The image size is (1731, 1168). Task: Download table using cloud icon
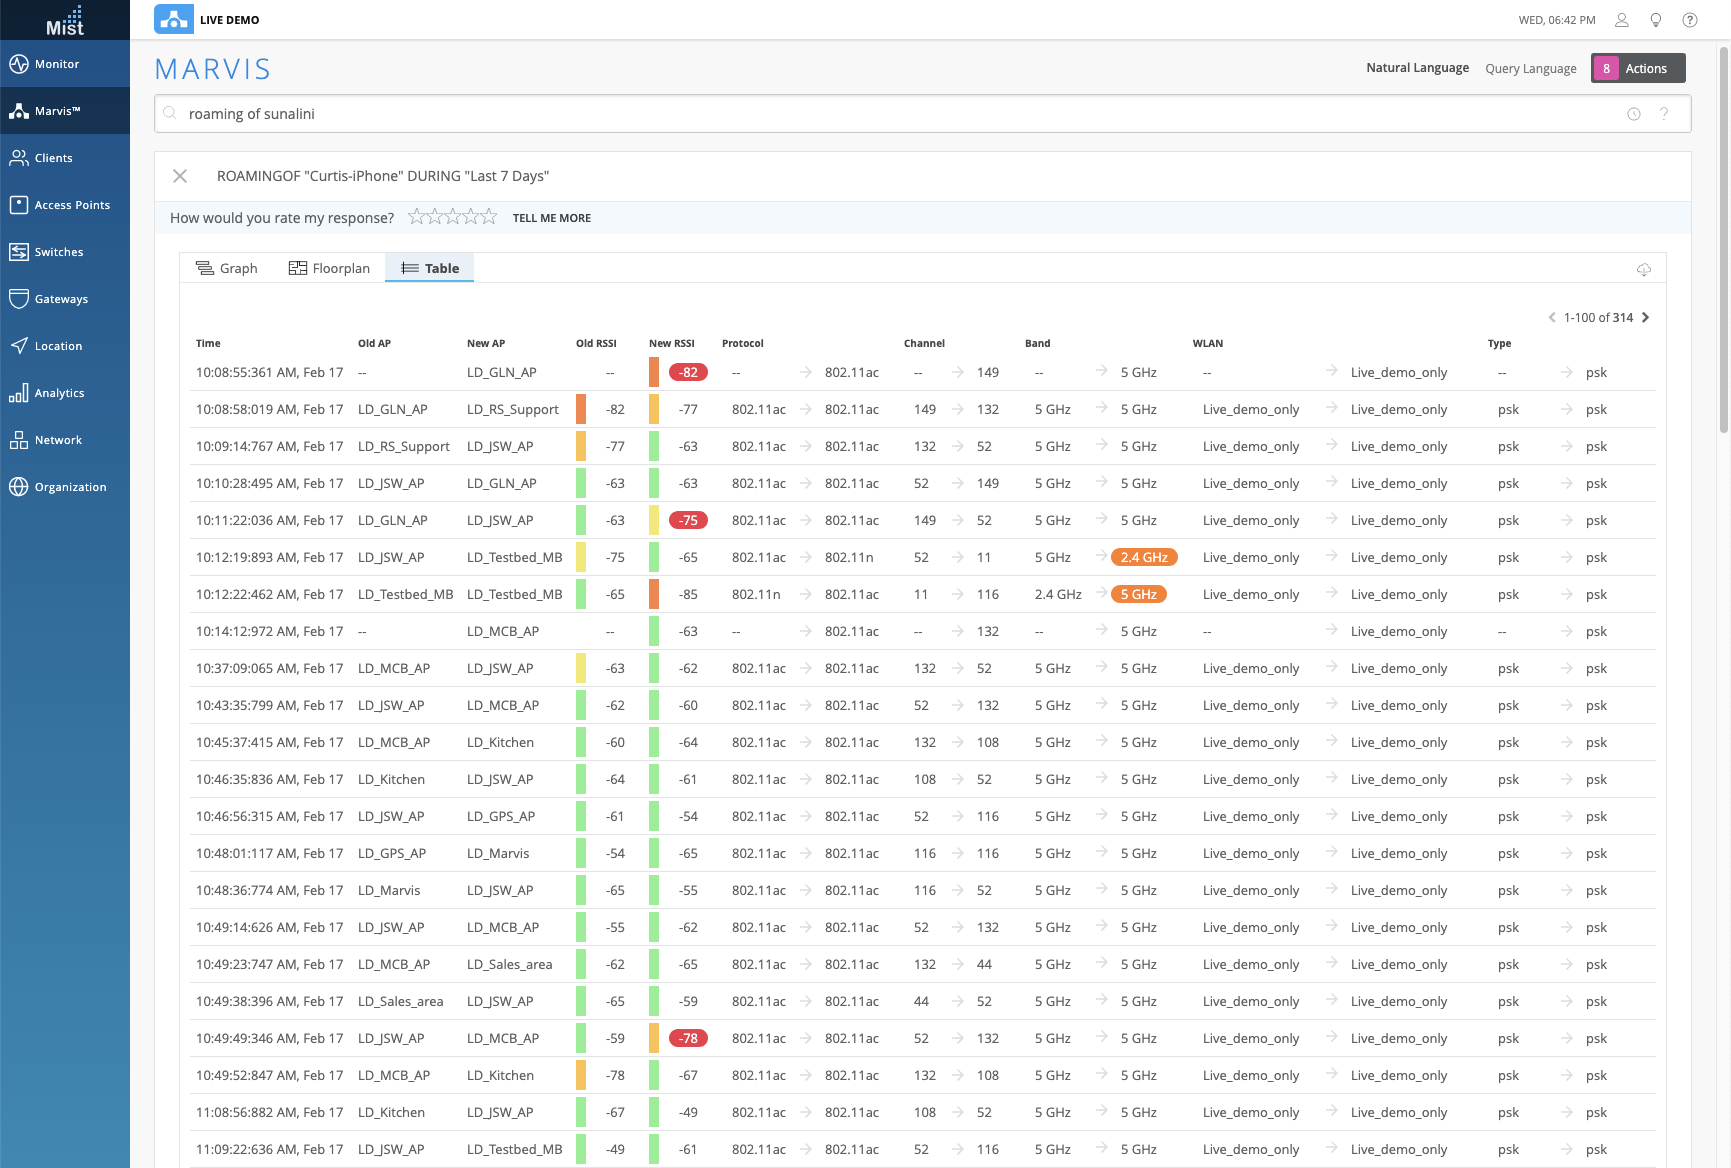click(1643, 269)
